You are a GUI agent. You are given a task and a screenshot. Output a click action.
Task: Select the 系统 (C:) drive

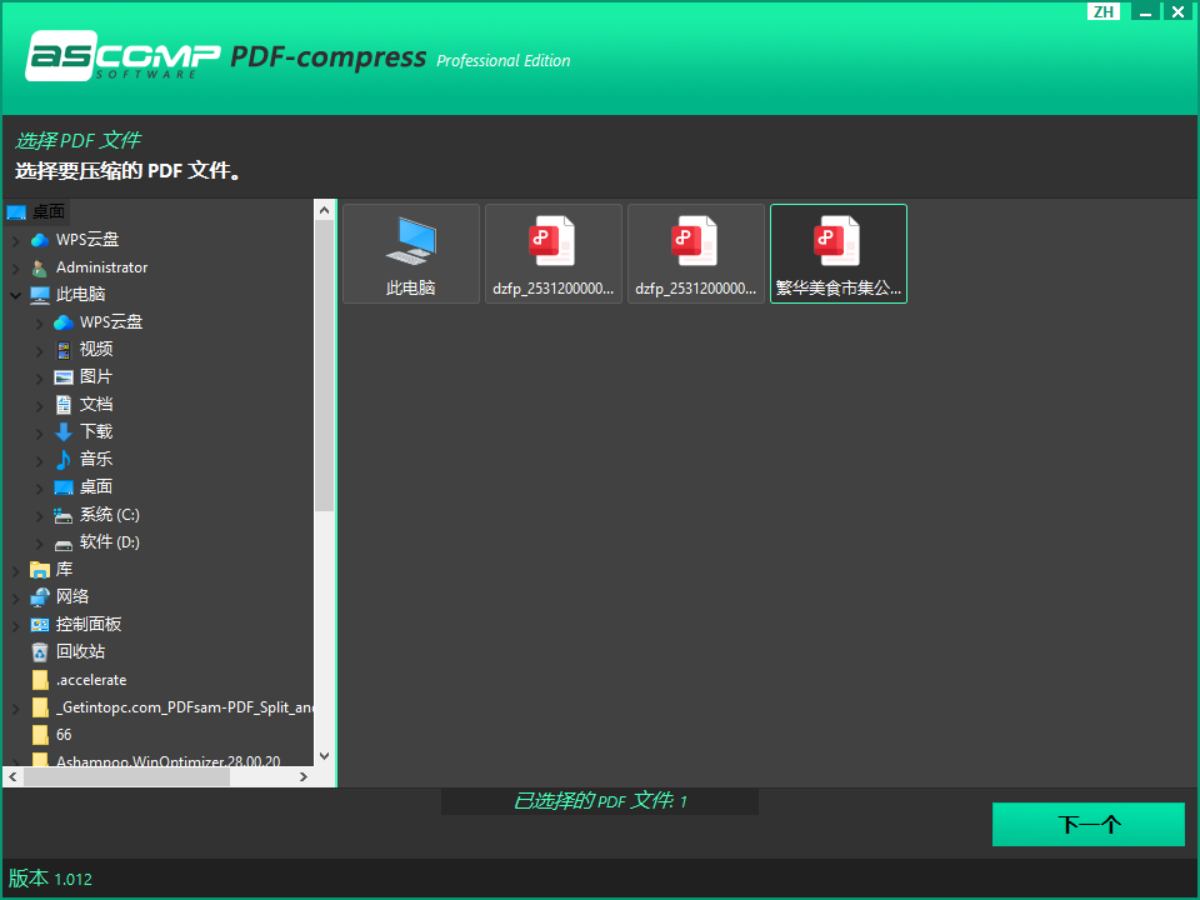109,515
